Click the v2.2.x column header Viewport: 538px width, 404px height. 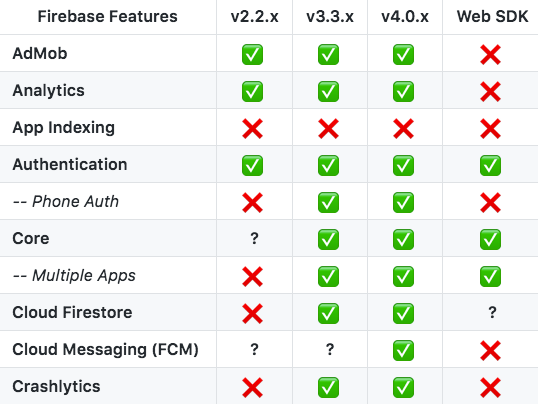point(254,16)
